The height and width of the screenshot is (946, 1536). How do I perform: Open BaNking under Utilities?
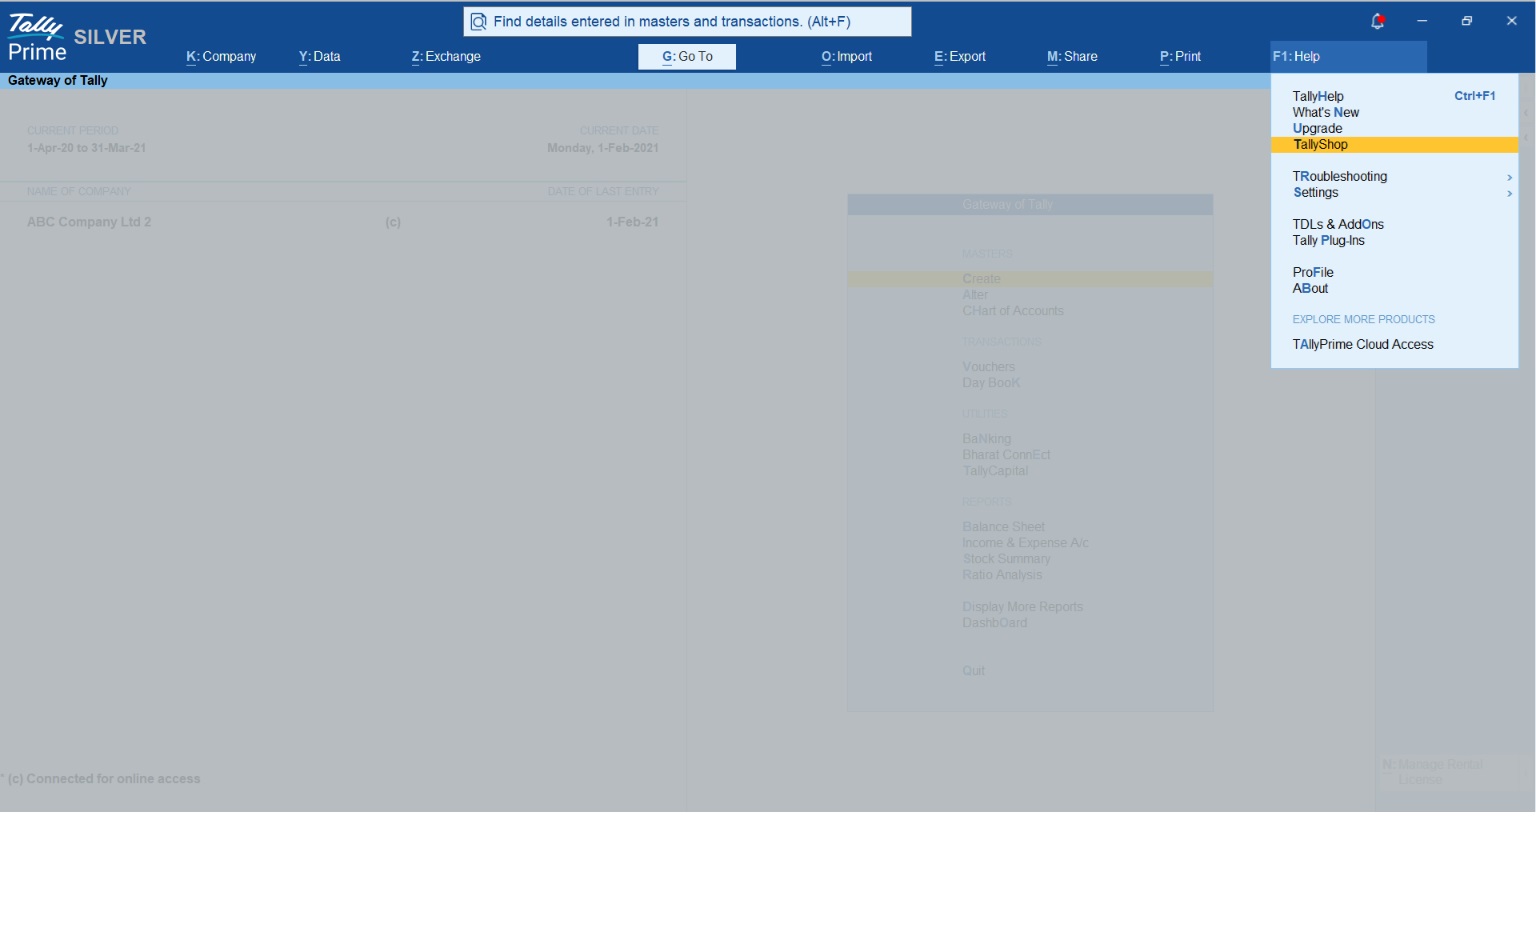pyautogui.click(x=987, y=439)
